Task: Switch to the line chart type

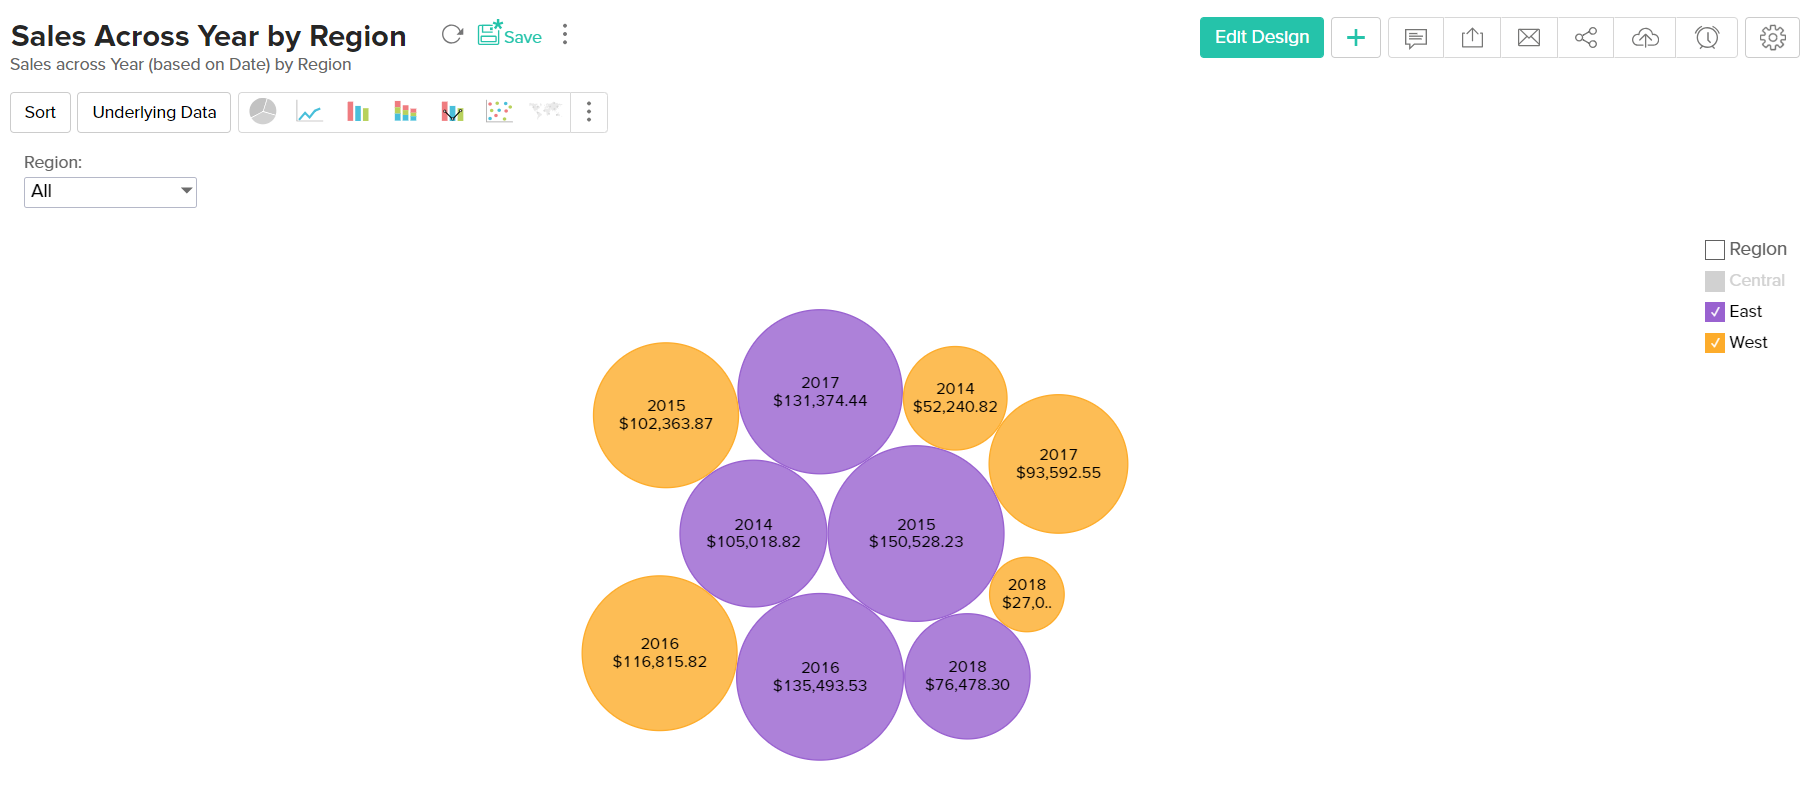Action: [x=309, y=112]
